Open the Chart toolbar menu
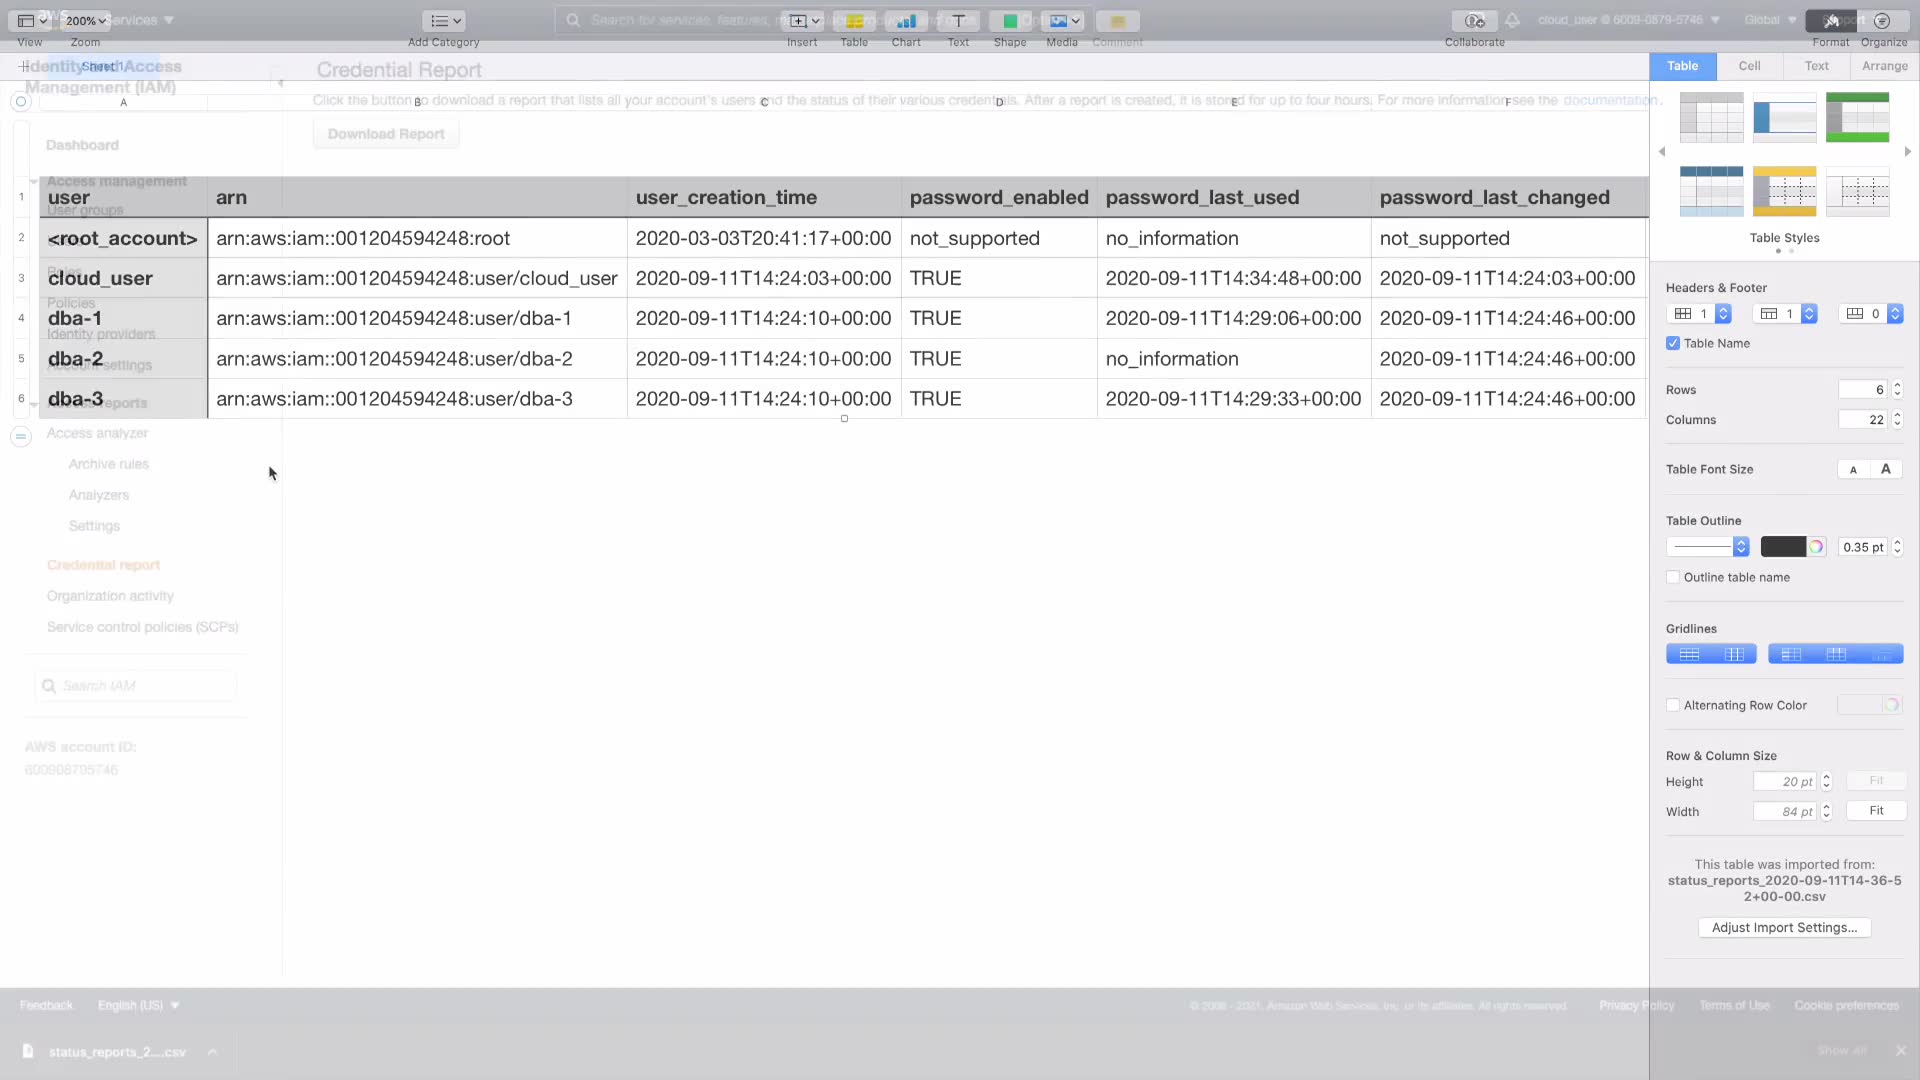The height and width of the screenshot is (1080, 1920). click(906, 21)
